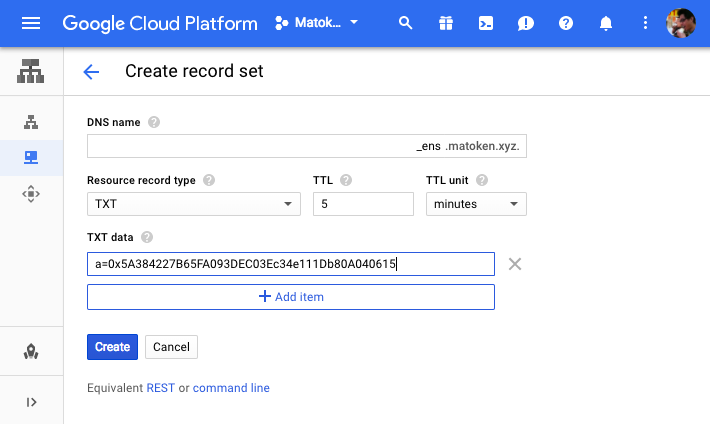Activate Cloud Shell terminal icon
Viewport: 710px width, 424px height.
(485, 23)
